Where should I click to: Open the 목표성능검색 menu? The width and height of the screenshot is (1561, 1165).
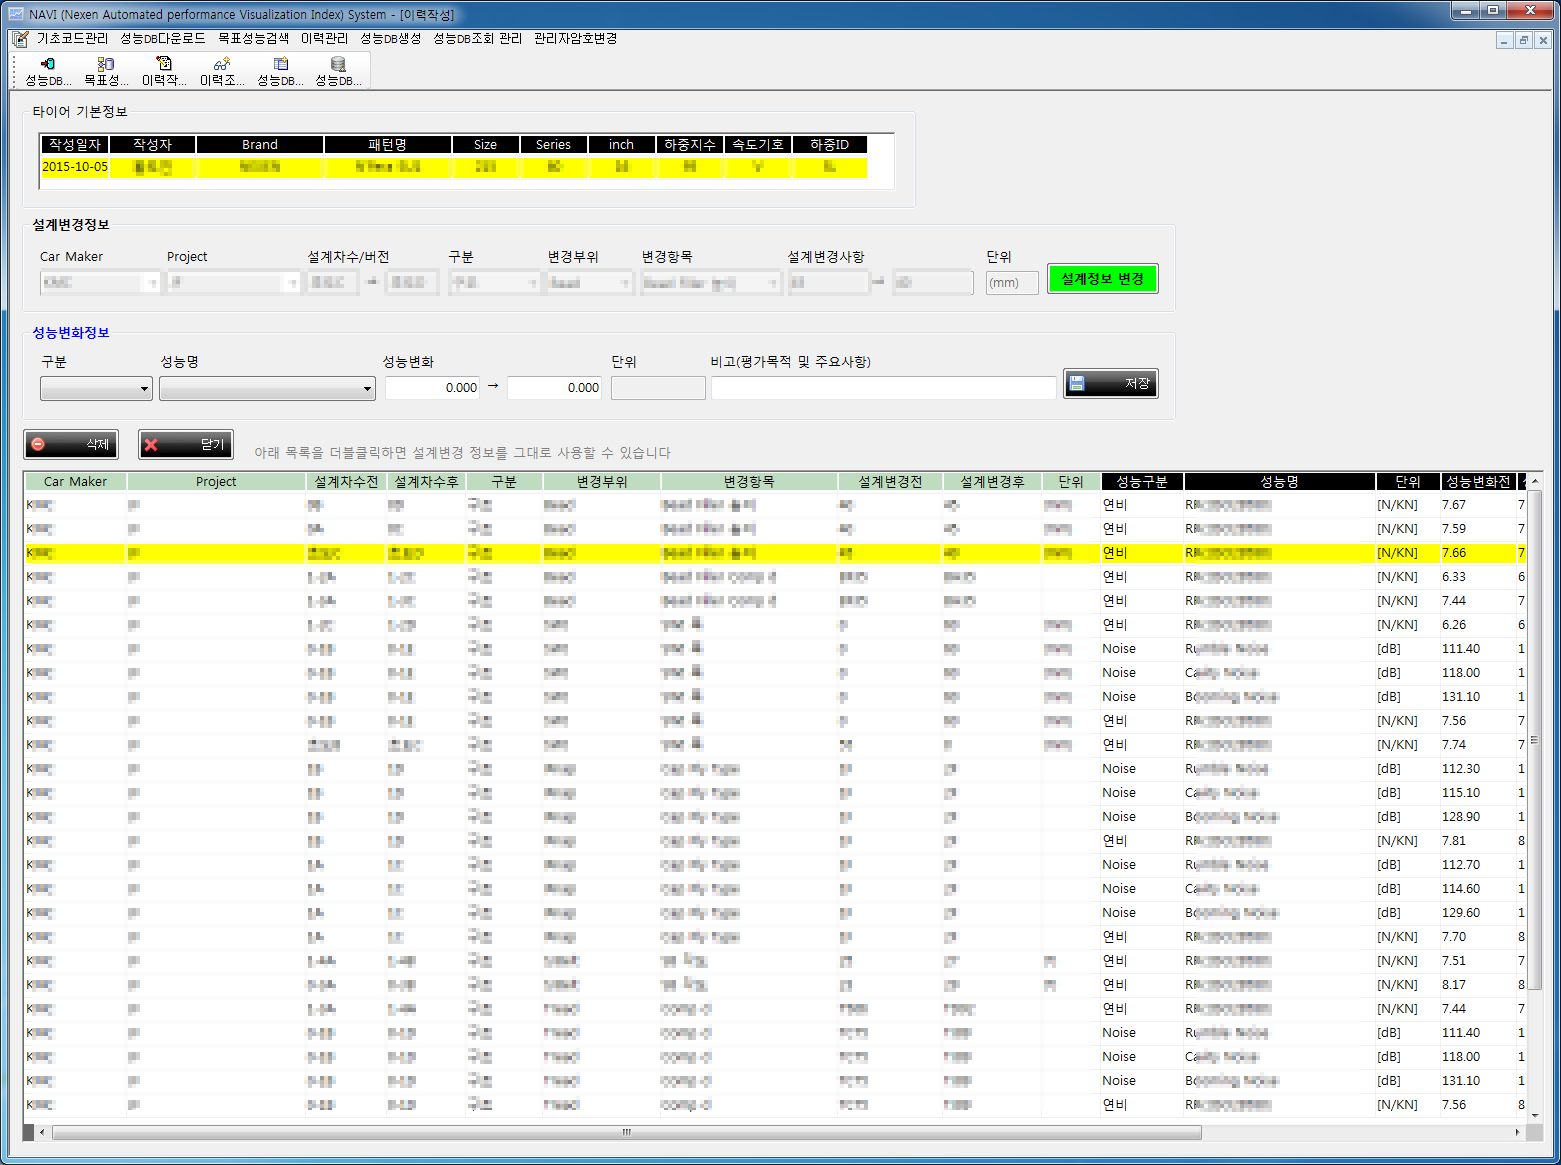click(x=253, y=38)
